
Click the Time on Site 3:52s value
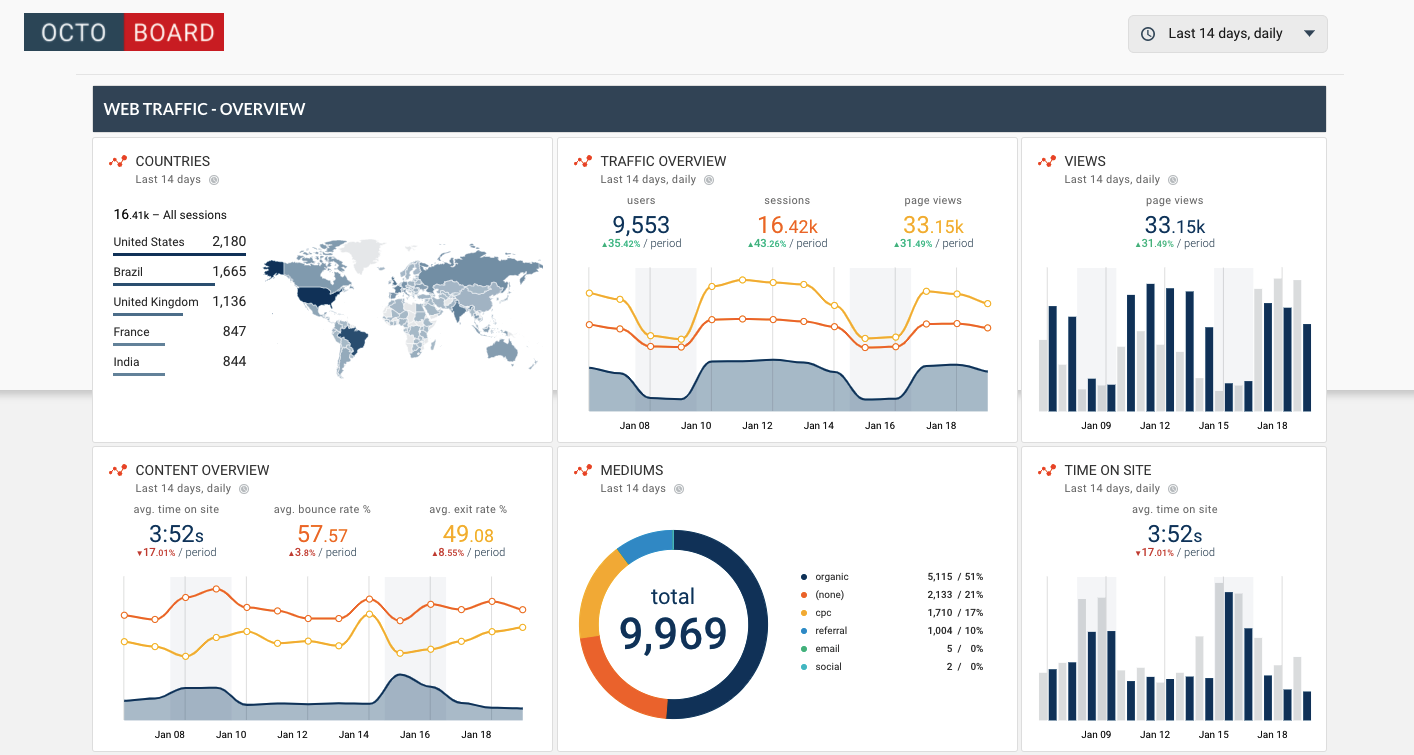pyautogui.click(x=1175, y=534)
